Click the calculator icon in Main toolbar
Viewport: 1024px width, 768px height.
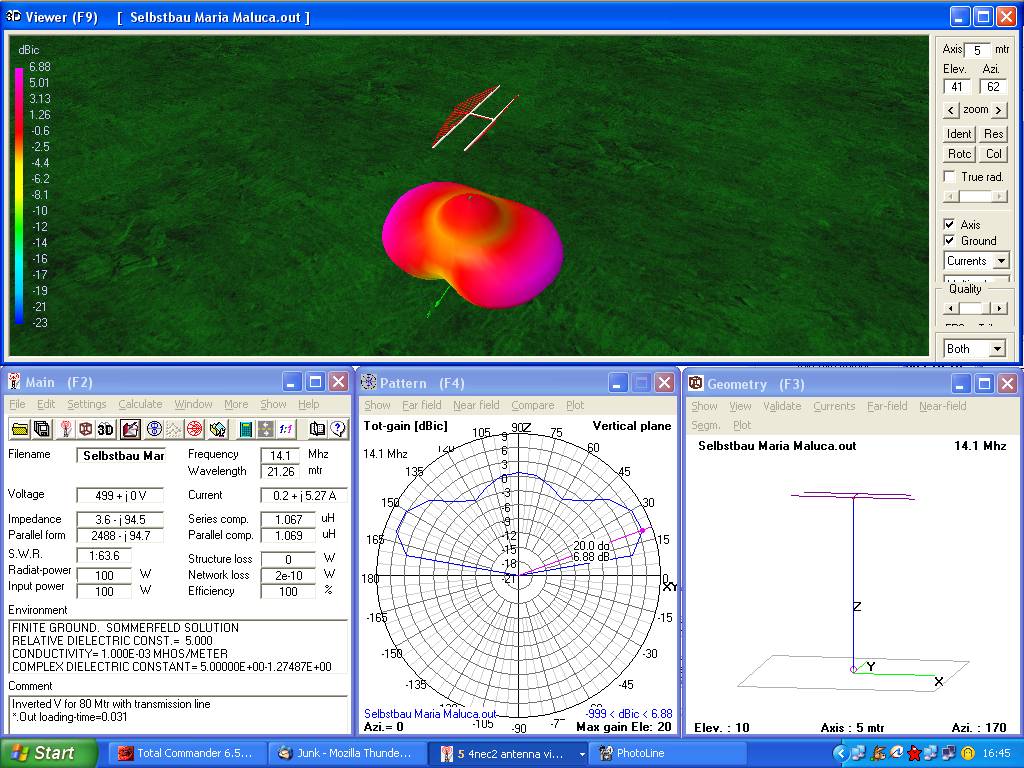point(245,429)
